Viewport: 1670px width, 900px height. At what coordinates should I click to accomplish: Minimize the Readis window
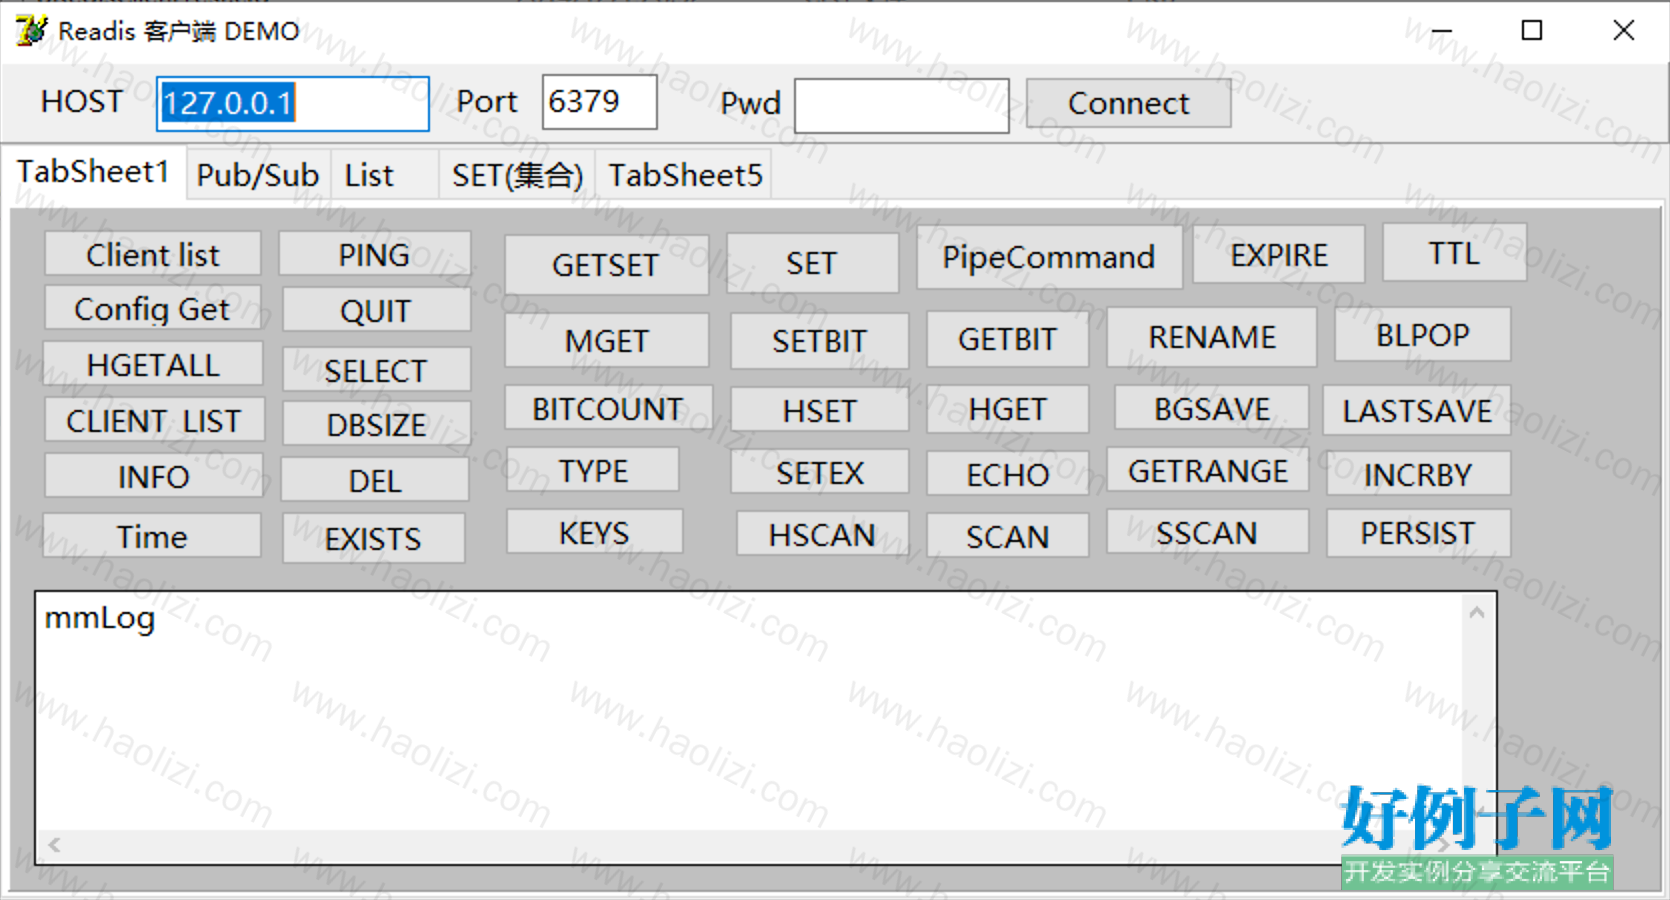1441,31
